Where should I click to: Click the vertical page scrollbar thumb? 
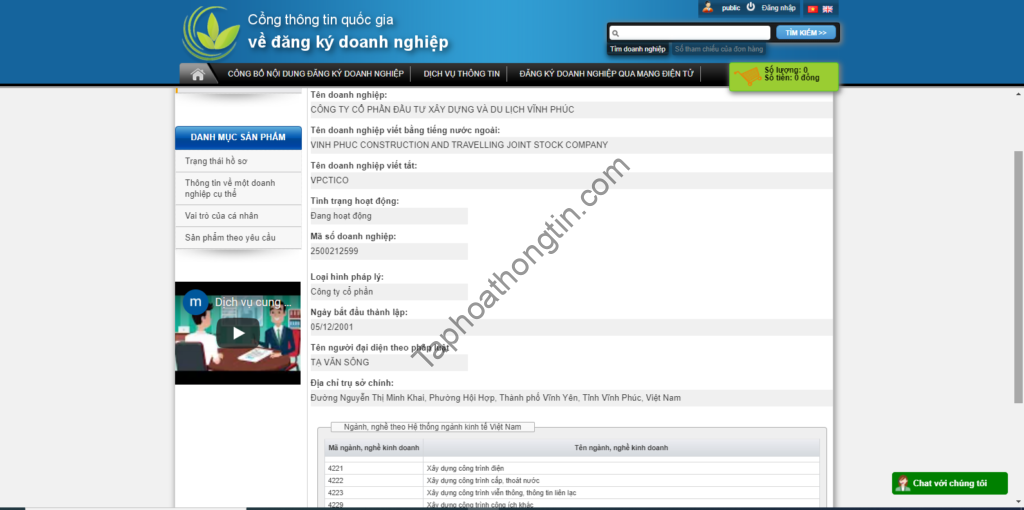[1018, 276]
